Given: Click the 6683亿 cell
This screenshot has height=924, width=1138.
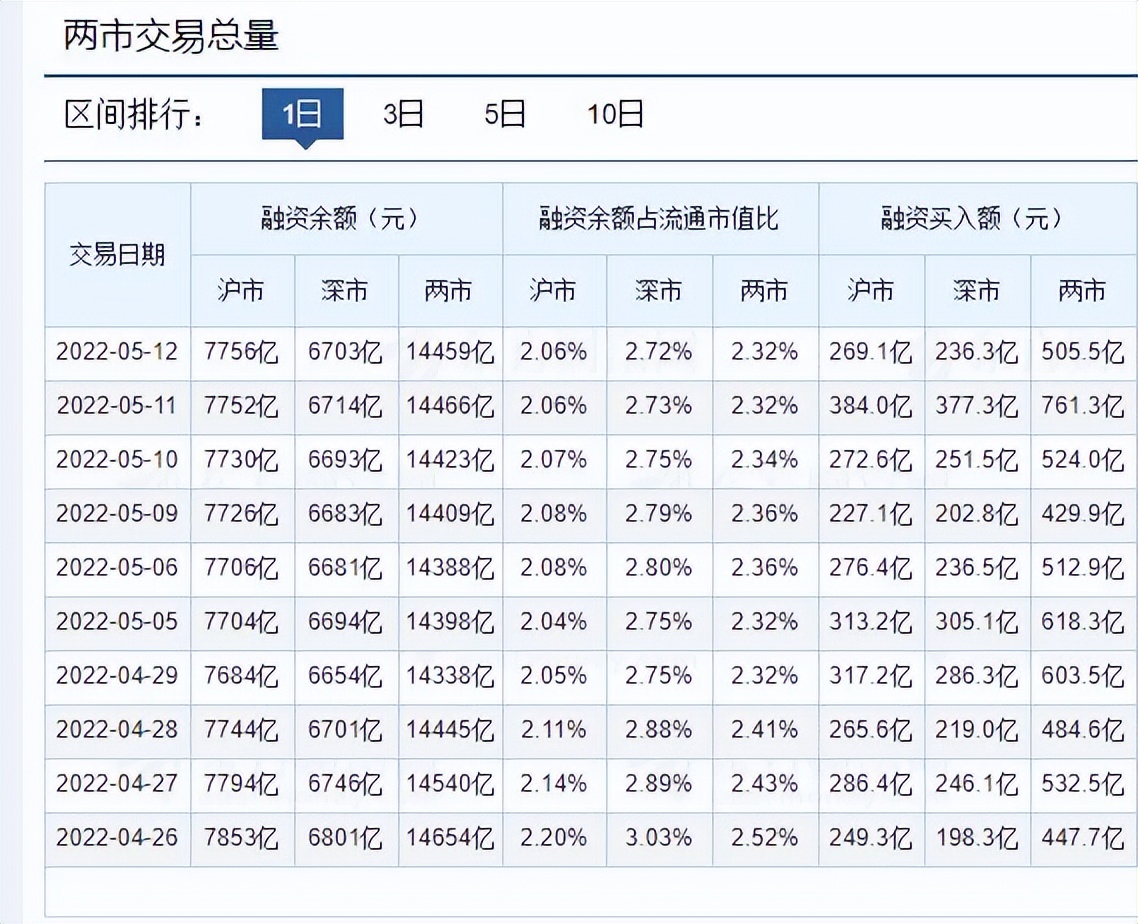Looking at the screenshot, I should tap(346, 515).
